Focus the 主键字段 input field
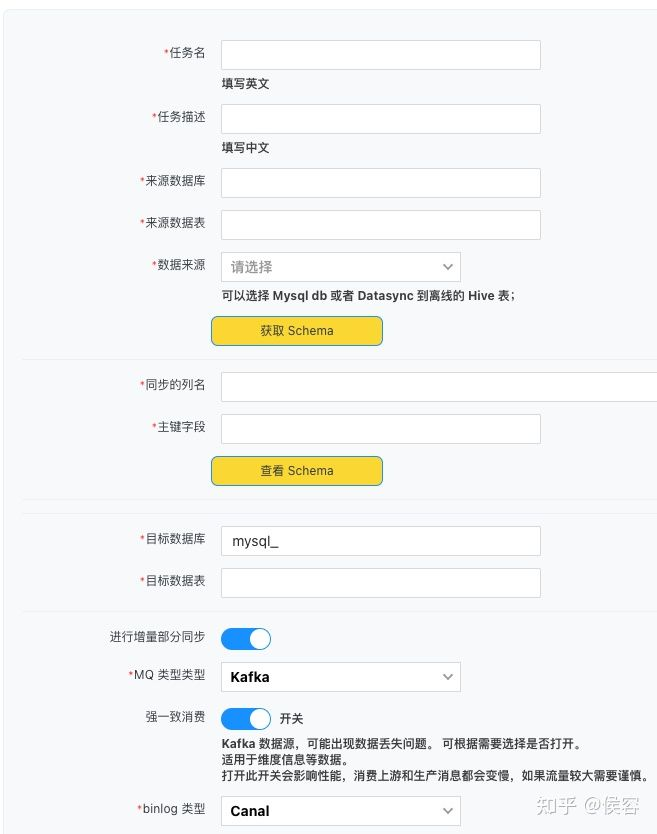 (x=381, y=429)
